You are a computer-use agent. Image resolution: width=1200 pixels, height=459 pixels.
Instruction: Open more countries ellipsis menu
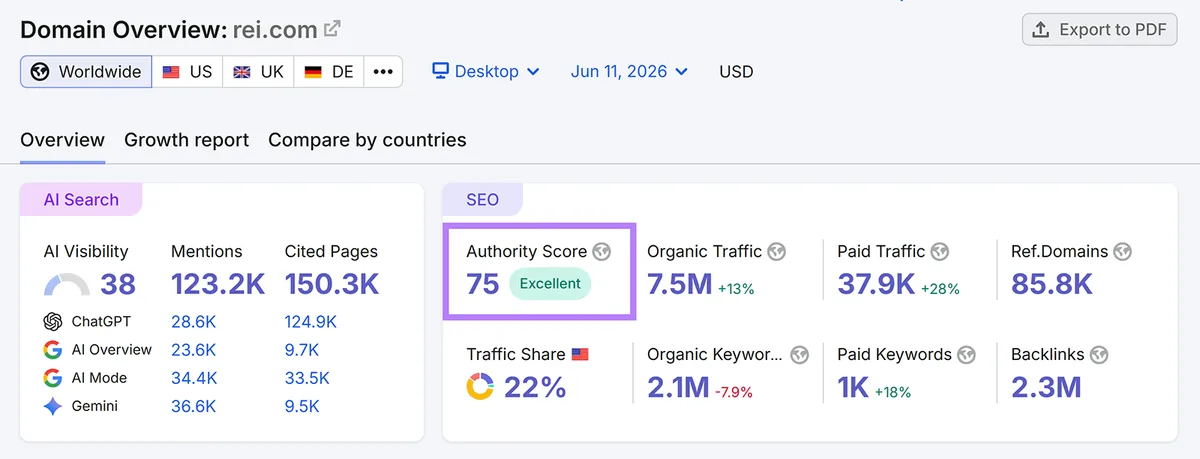[383, 72]
